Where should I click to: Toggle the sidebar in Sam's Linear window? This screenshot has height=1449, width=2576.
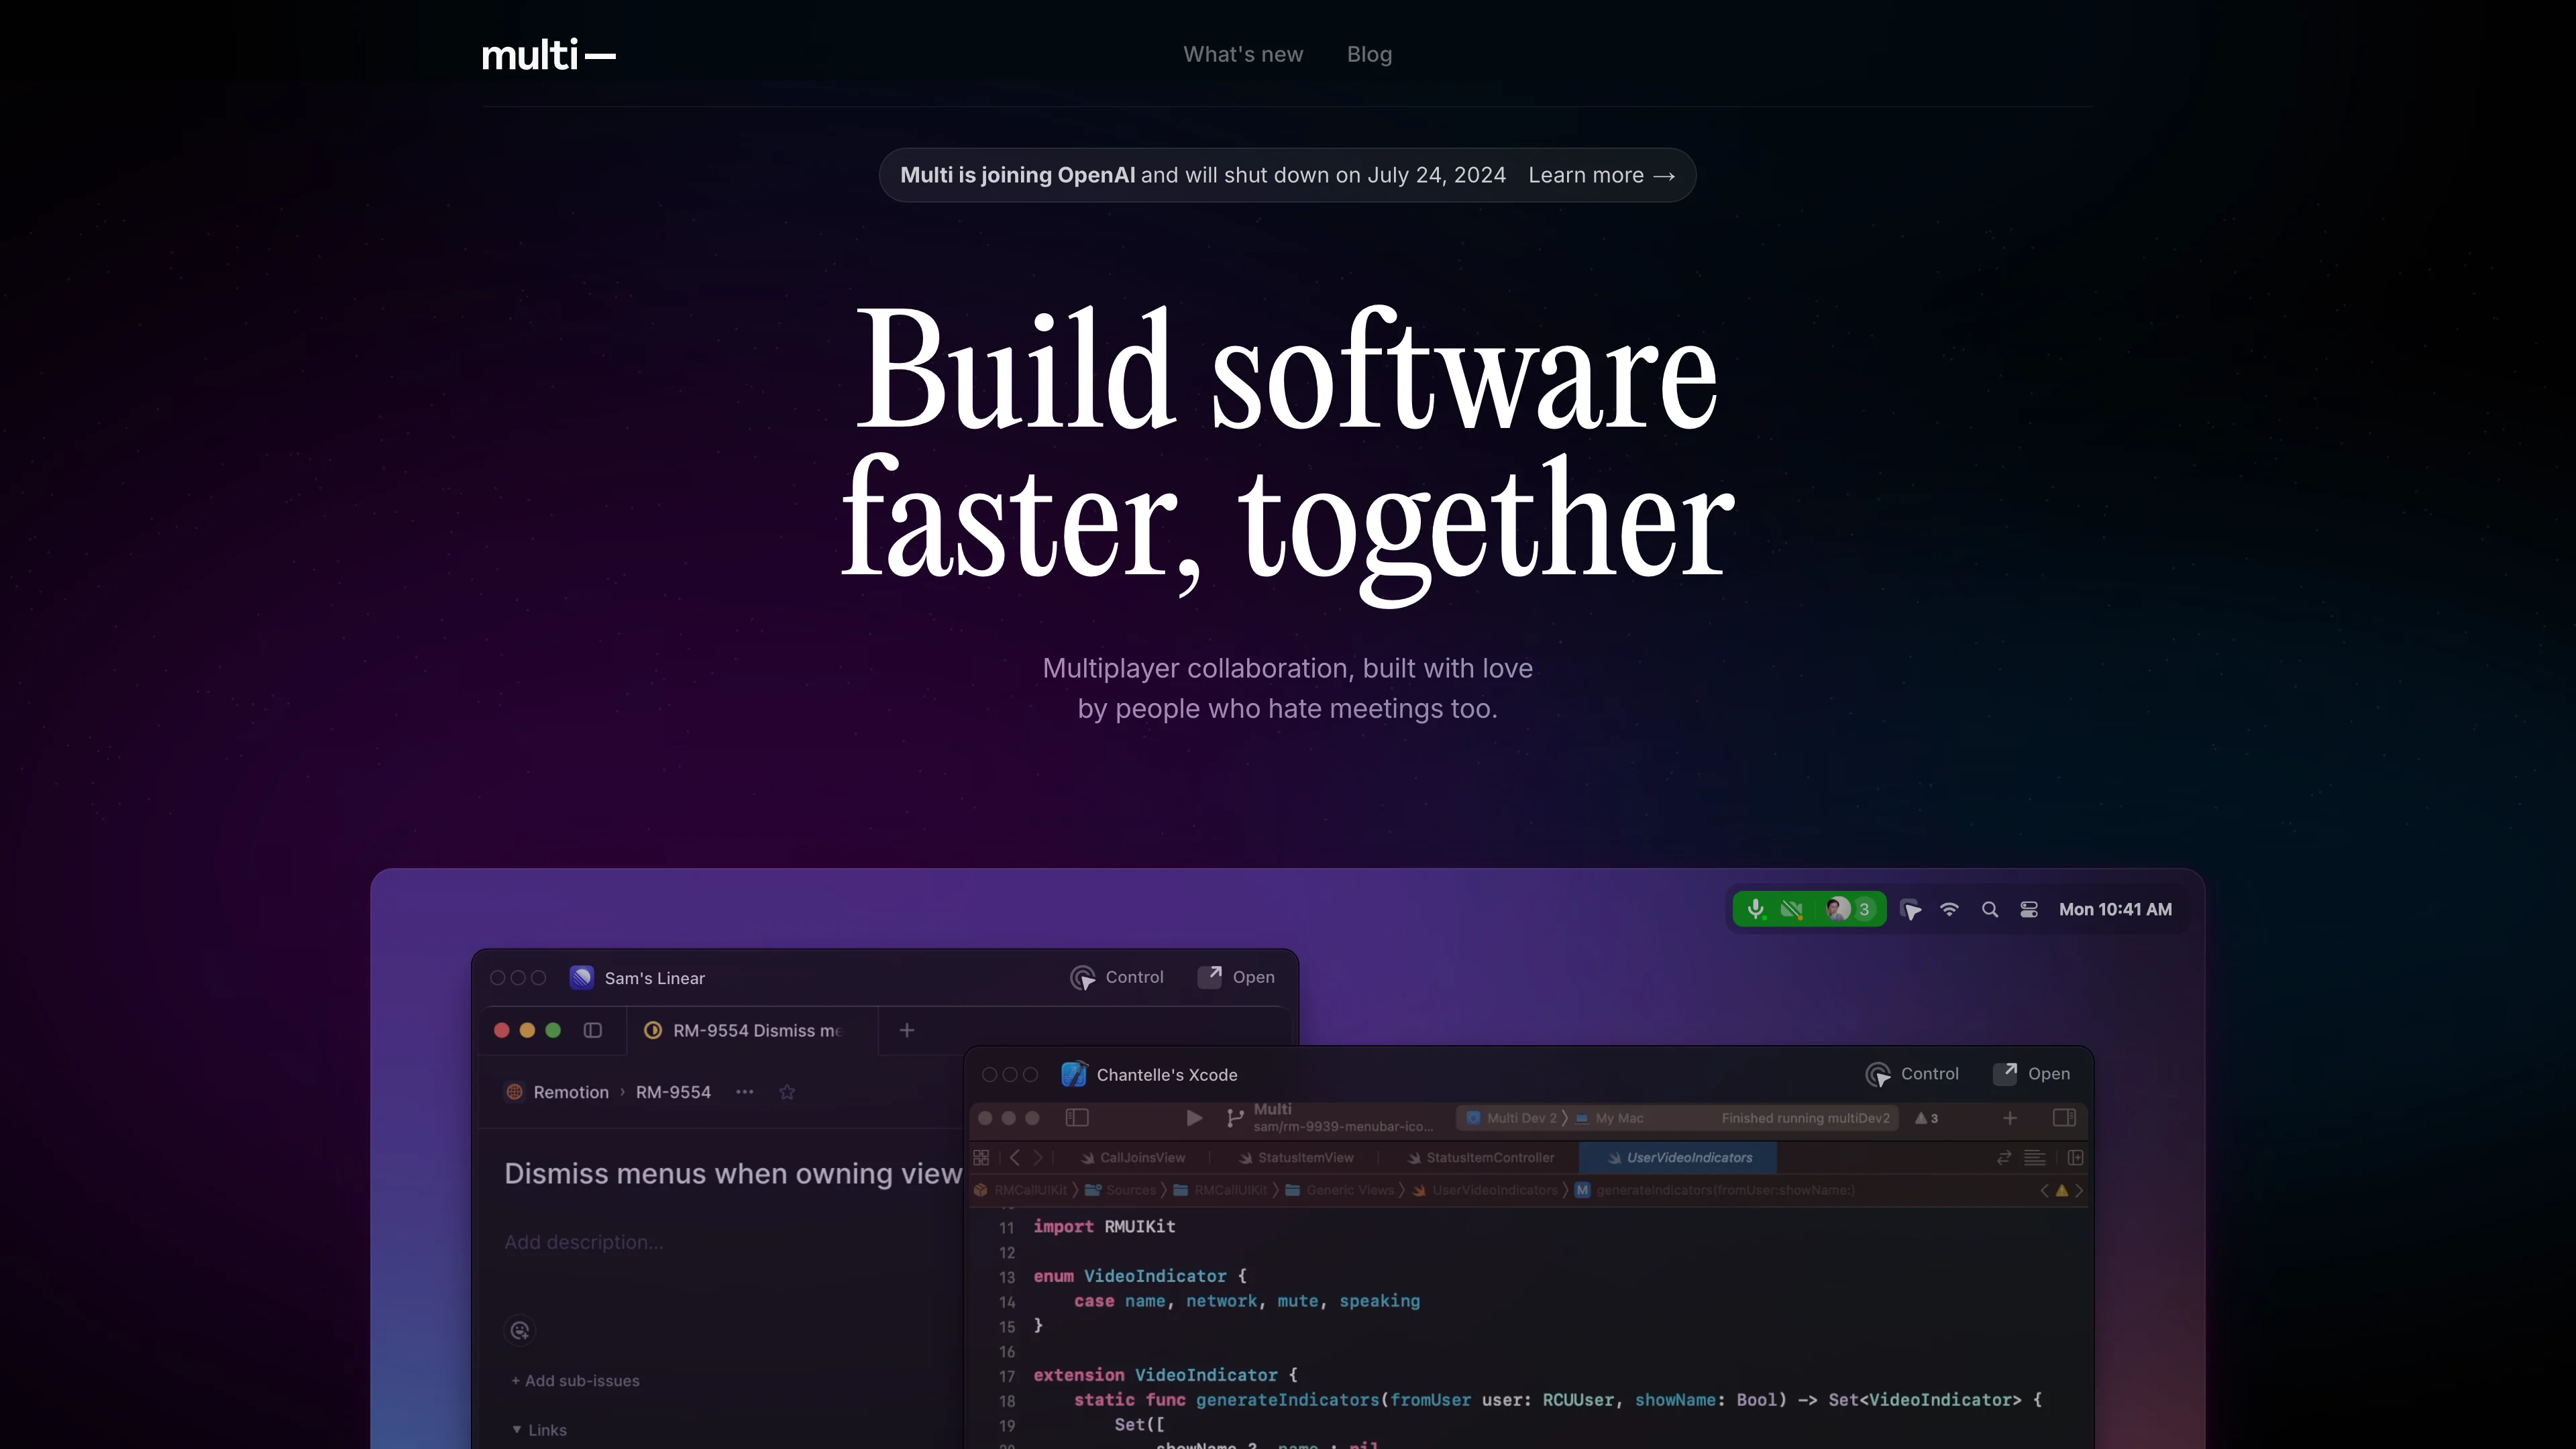click(x=593, y=1030)
